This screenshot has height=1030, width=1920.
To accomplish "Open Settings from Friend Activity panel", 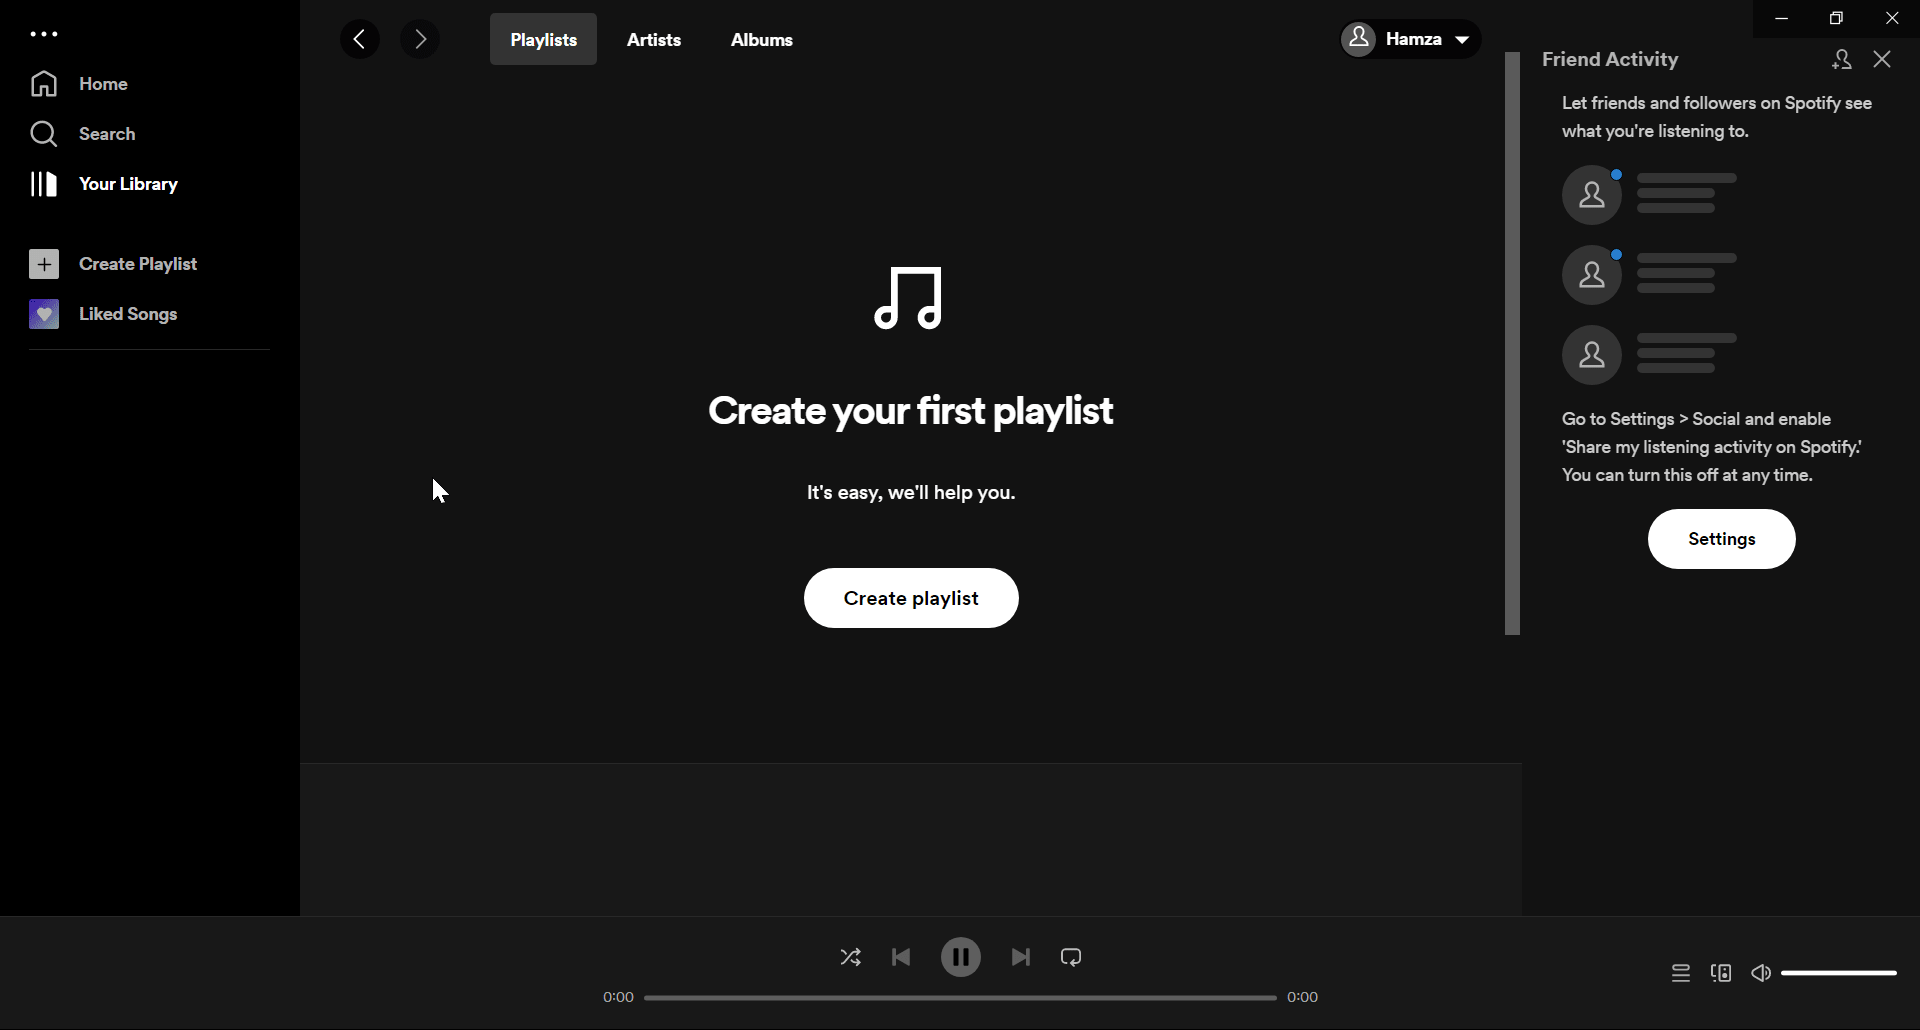I will coord(1722,539).
